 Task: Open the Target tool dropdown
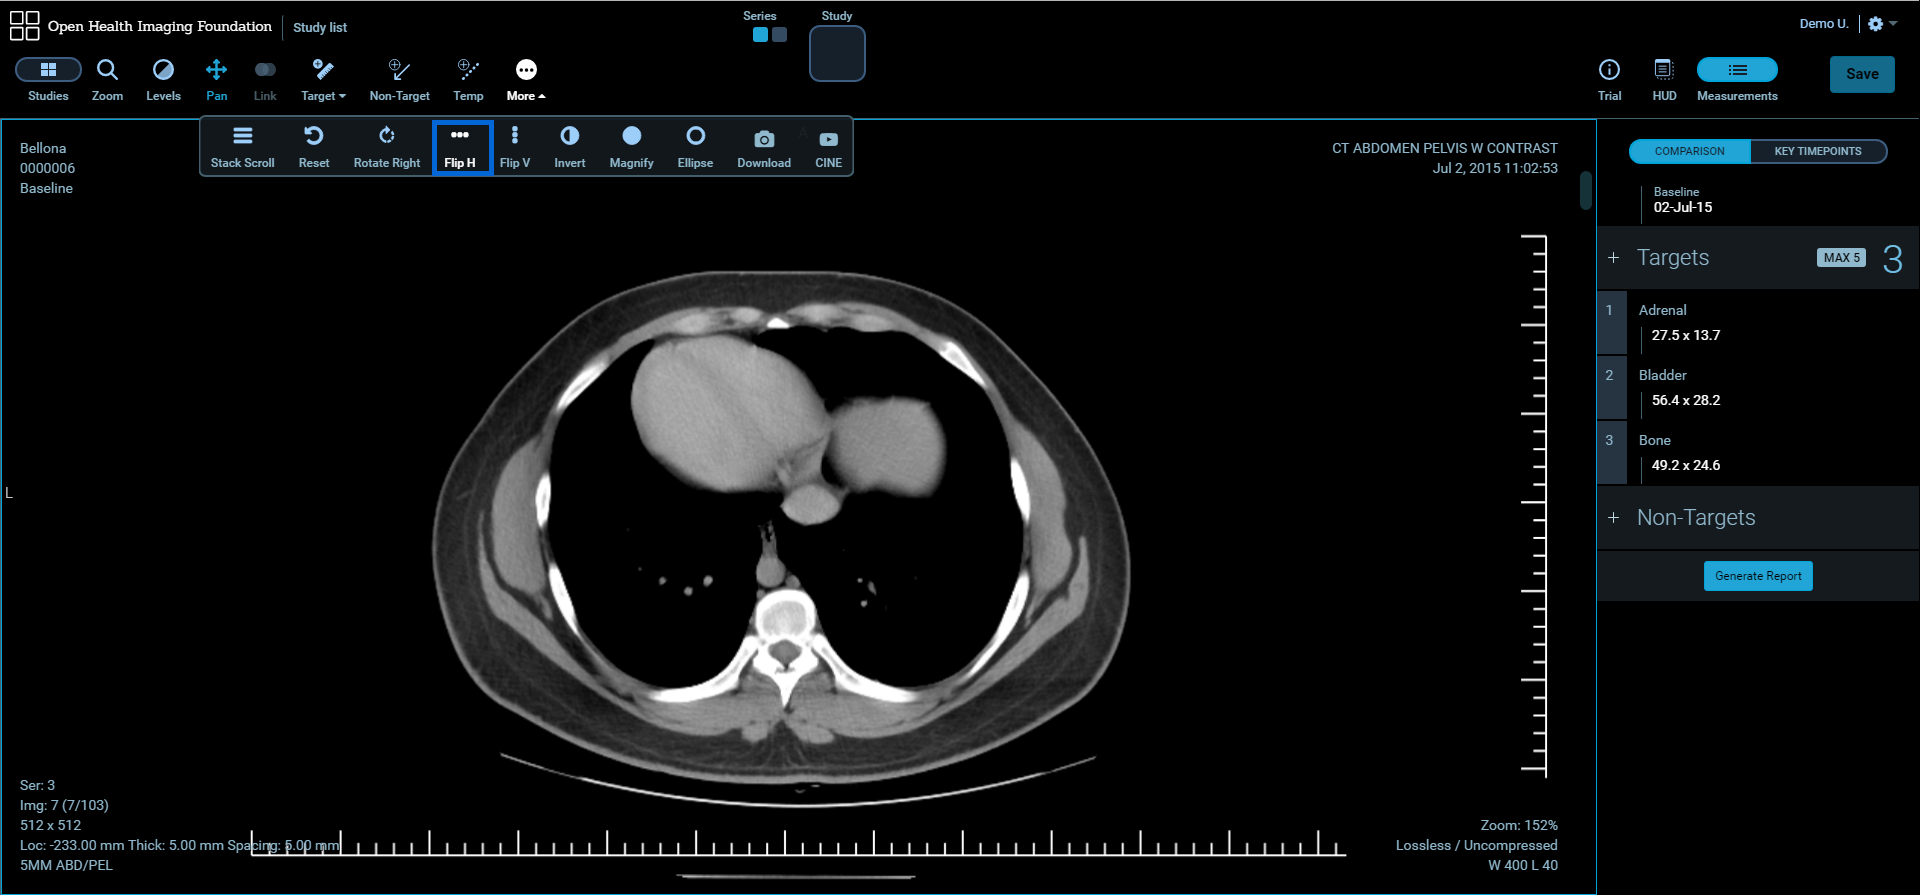pos(323,79)
